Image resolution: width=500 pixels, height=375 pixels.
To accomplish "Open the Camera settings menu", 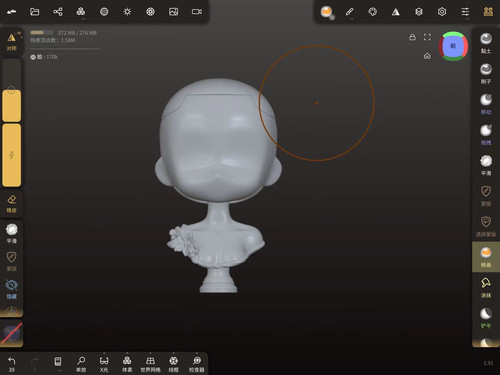I will pyautogui.click(x=197, y=12).
